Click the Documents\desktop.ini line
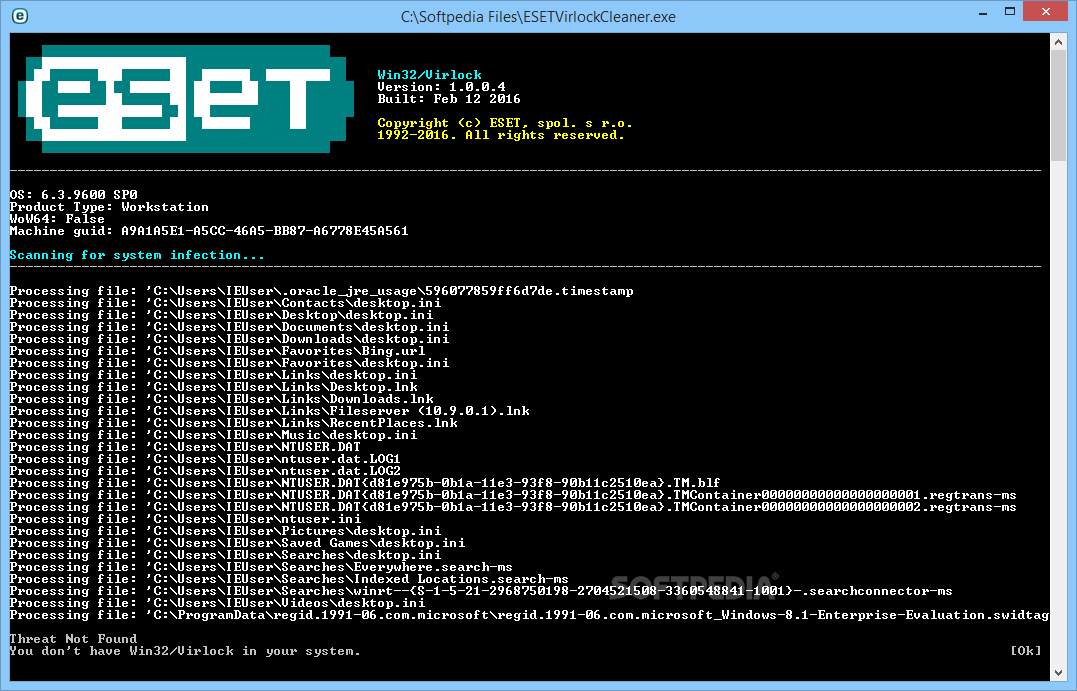 229,327
